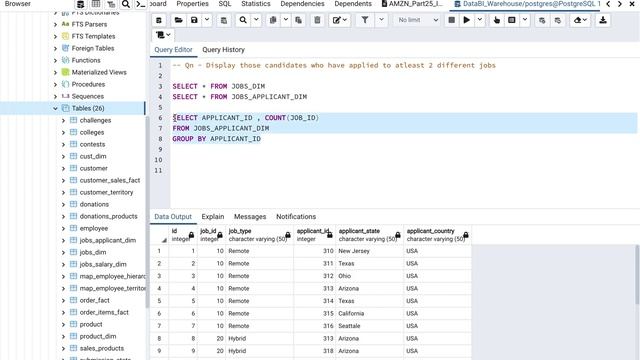Select the jobs_dim table in tree

coord(93,252)
